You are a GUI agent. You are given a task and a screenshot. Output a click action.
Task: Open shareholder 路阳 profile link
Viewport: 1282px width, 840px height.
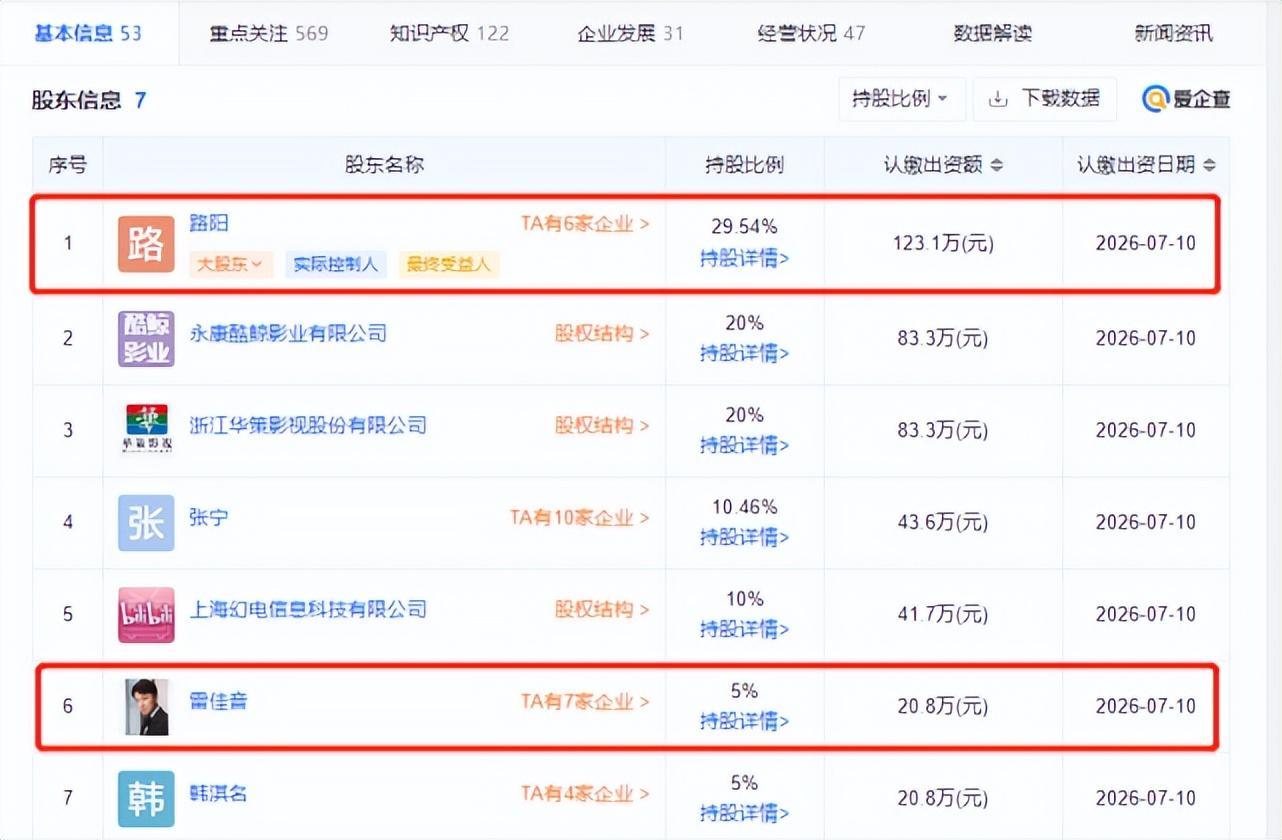(x=209, y=223)
